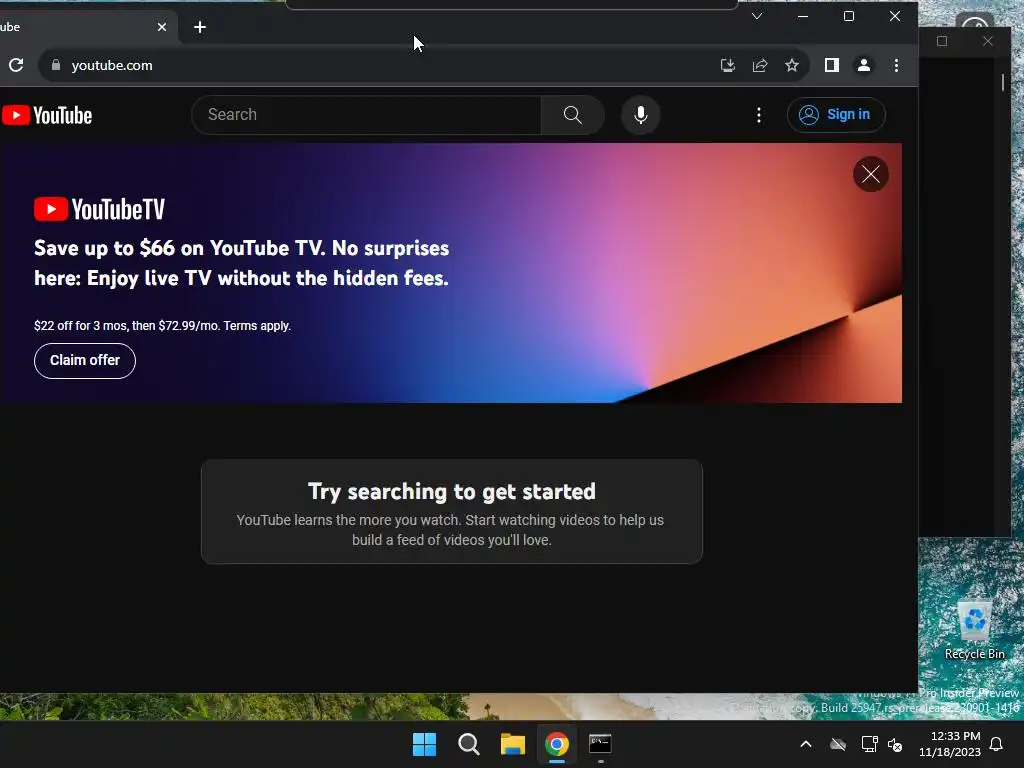The image size is (1024, 768).
Task: Claim offer for YouTube TV
Action: 85,360
